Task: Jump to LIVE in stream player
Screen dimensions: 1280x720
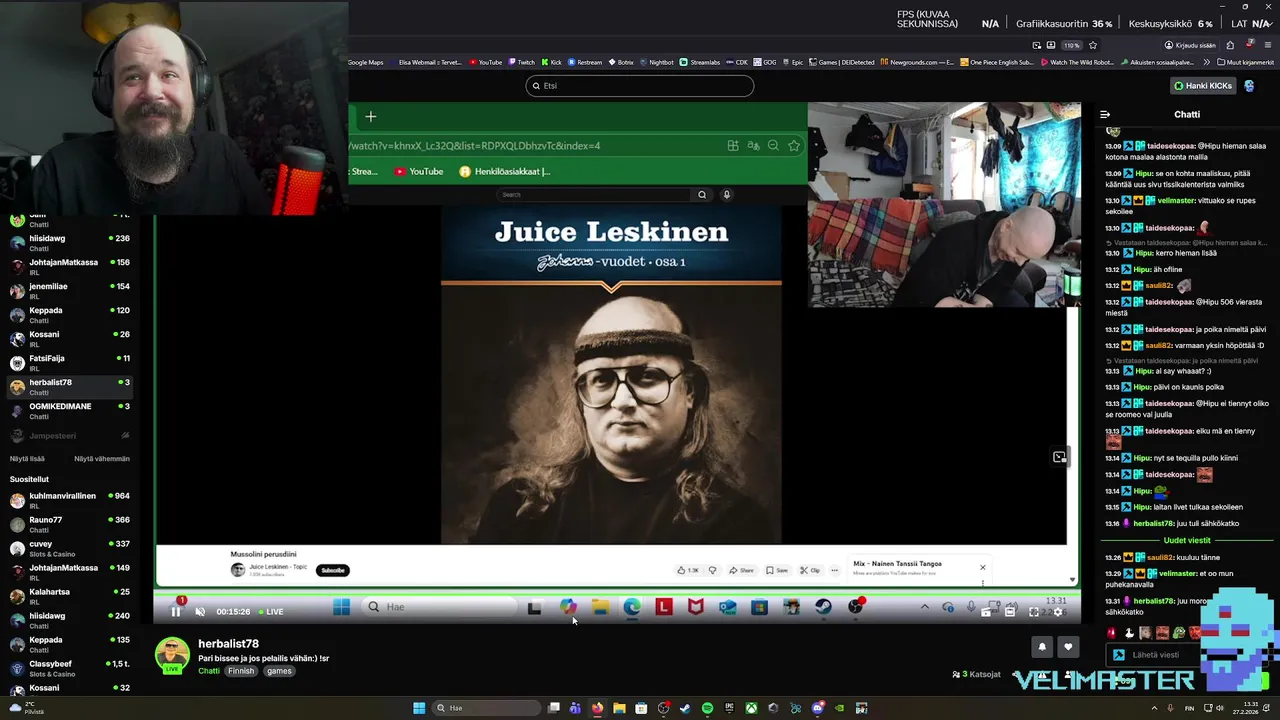Action: tap(271, 611)
